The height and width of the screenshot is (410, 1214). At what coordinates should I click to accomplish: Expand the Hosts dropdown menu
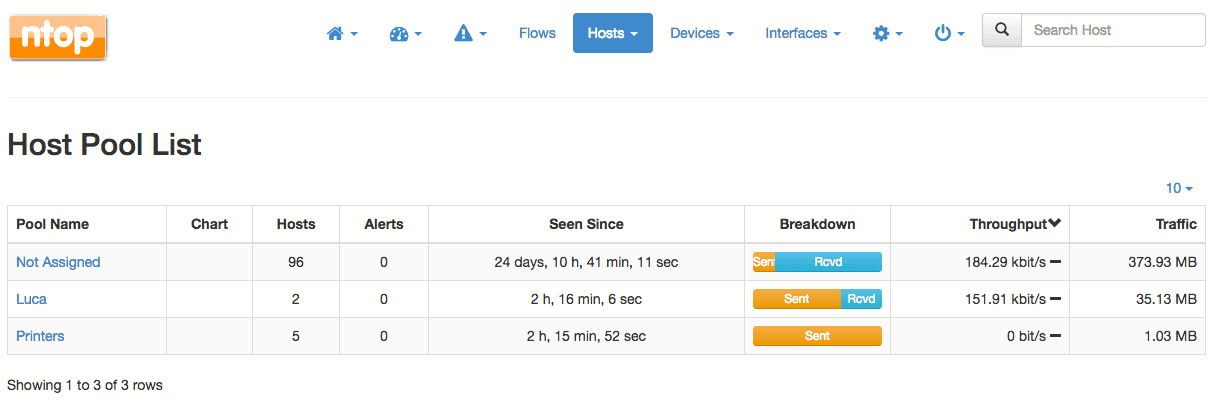(613, 33)
